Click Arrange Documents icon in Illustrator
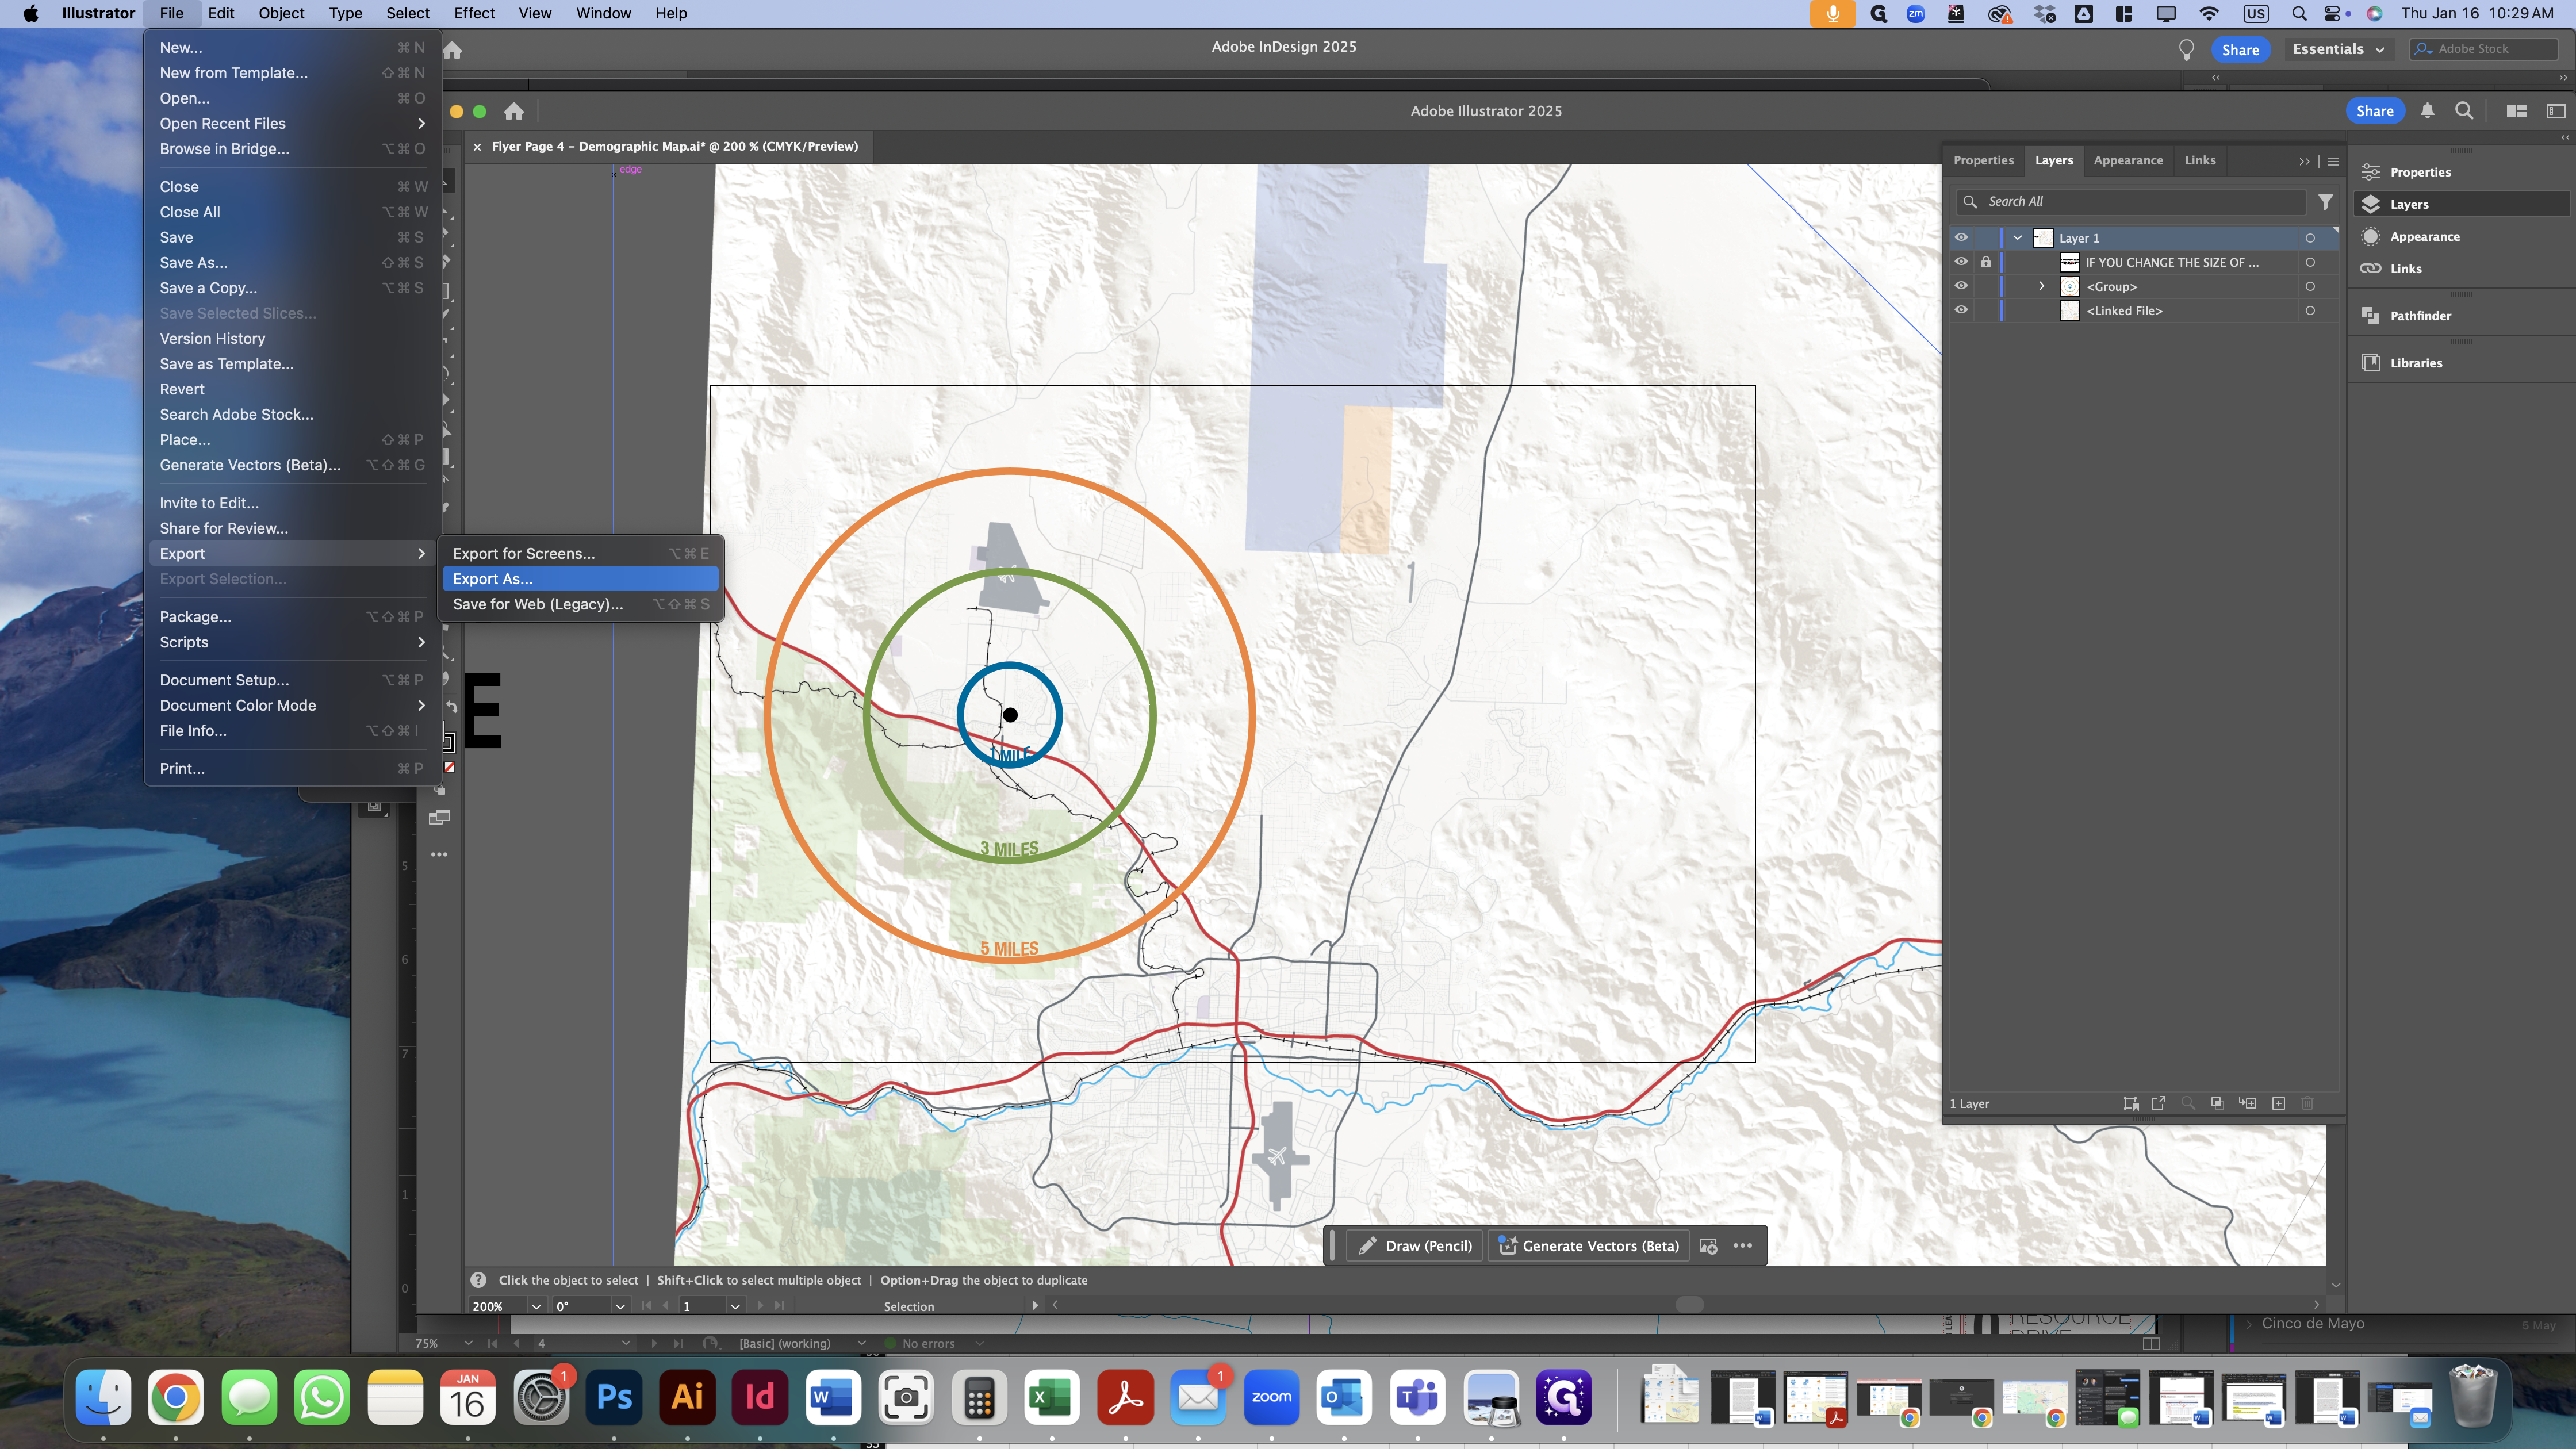The width and height of the screenshot is (2576, 1449). (x=2516, y=111)
